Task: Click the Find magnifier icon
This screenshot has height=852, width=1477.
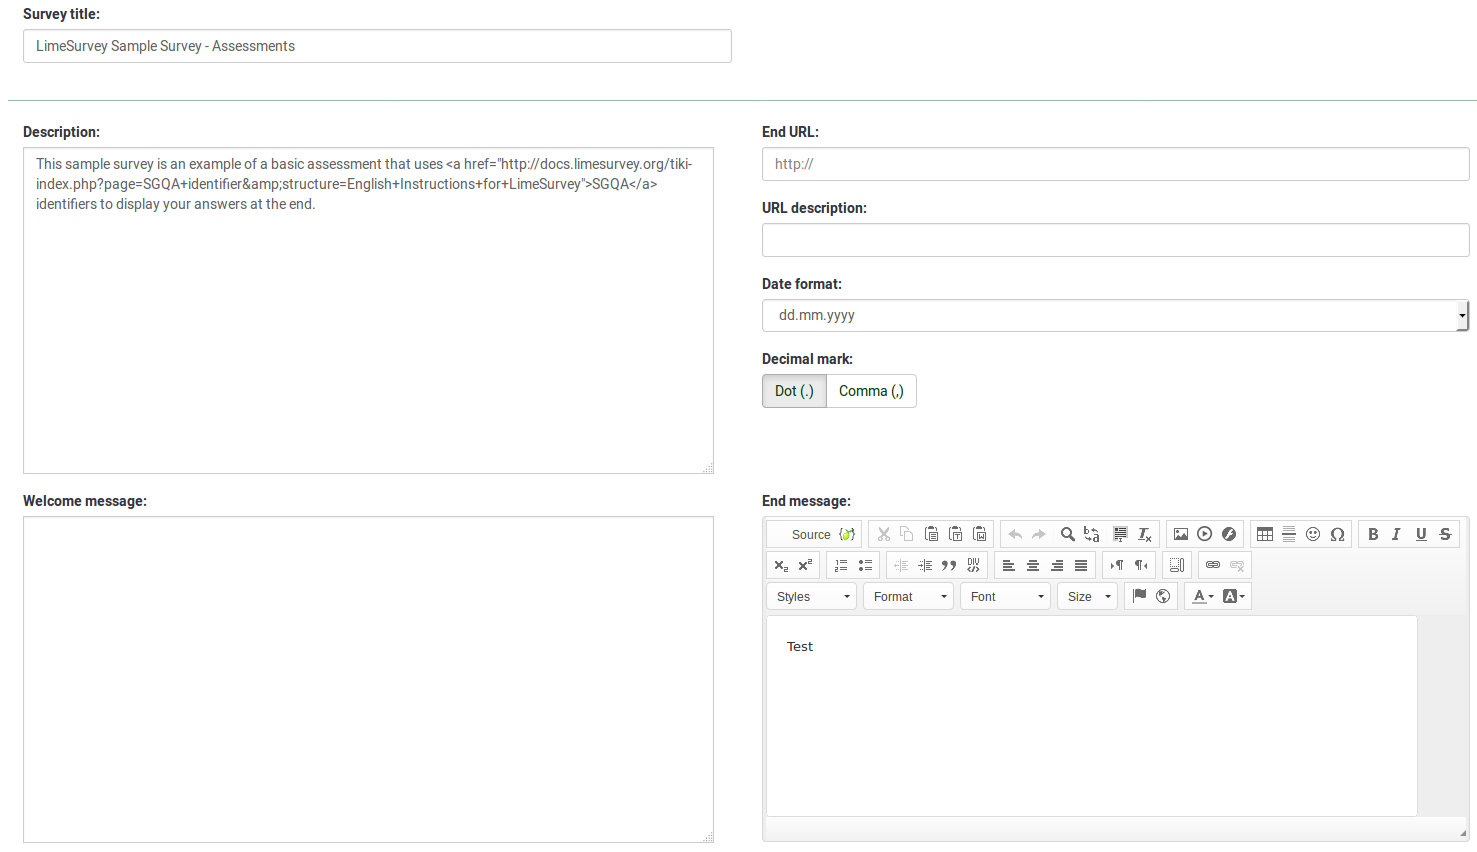Action: (x=1067, y=534)
